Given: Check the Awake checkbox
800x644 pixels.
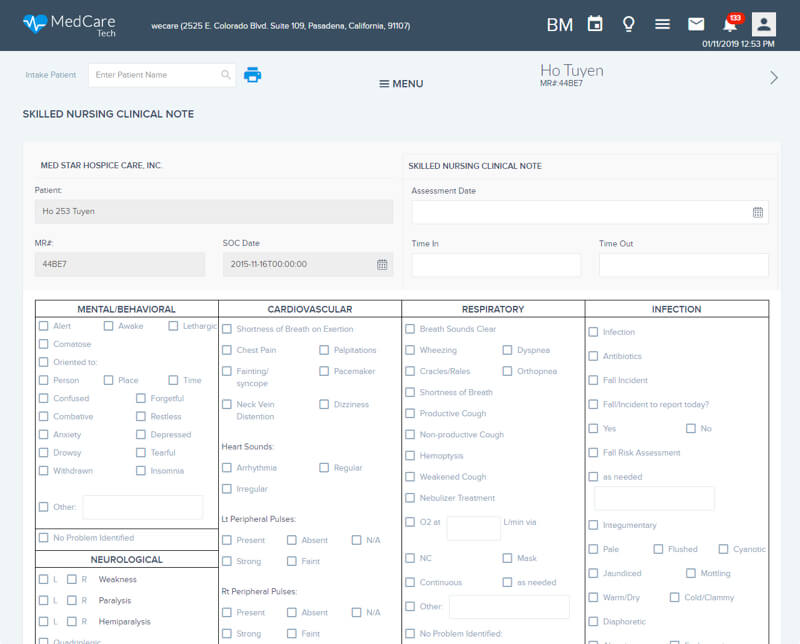Looking at the screenshot, I should point(109,326).
